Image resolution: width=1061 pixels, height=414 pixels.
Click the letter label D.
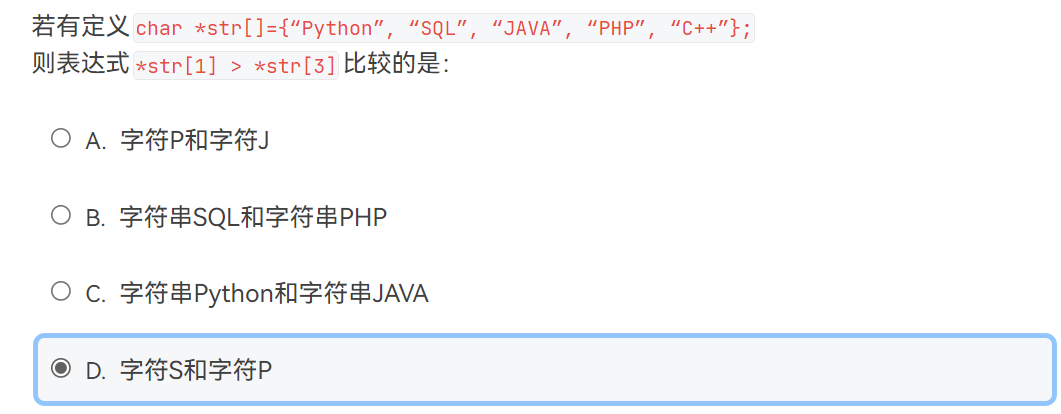(95, 371)
